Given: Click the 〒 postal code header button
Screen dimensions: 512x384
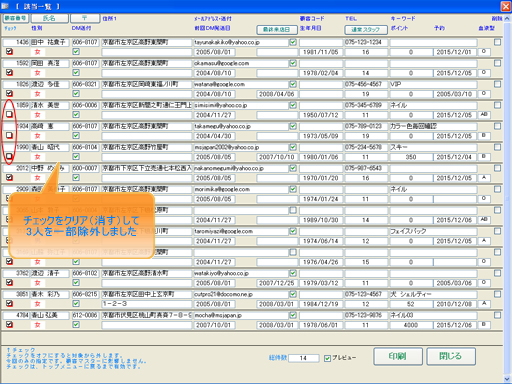Looking at the screenshot, I should pyautogui.click(x=85, y=18).
